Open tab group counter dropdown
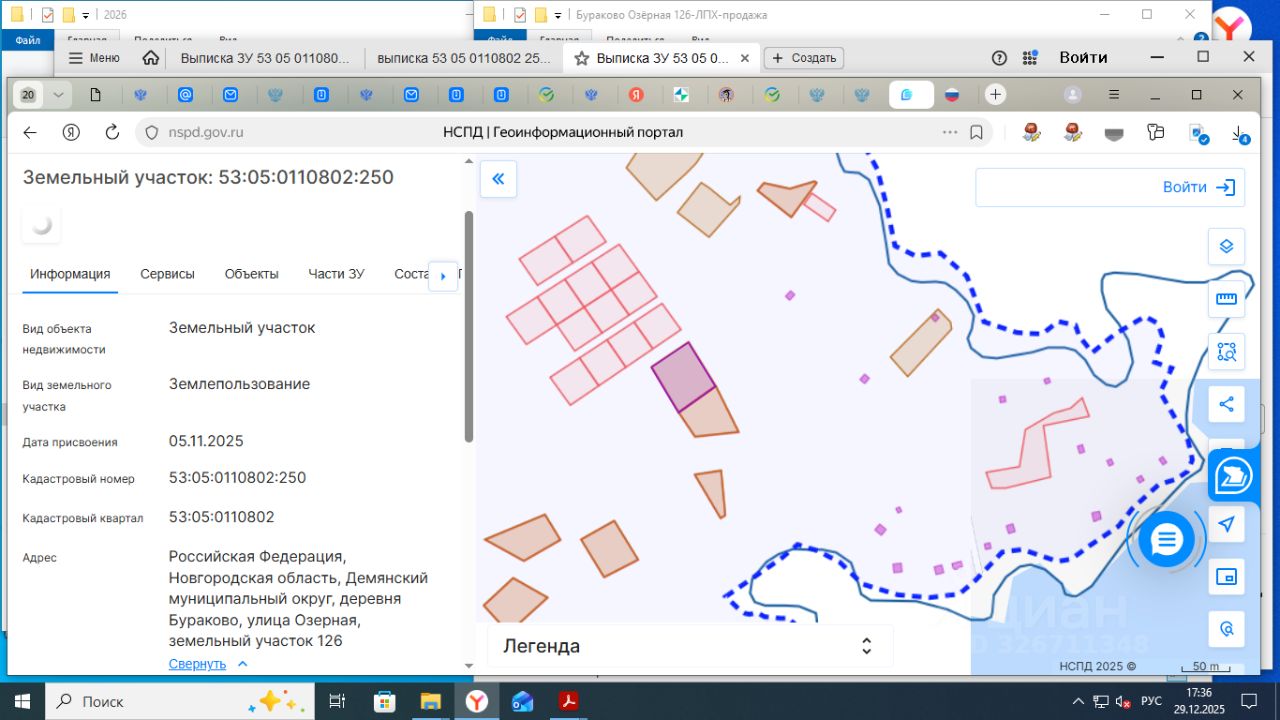The width and height of the screenshot is (1280, 720). tap(58, 95)
